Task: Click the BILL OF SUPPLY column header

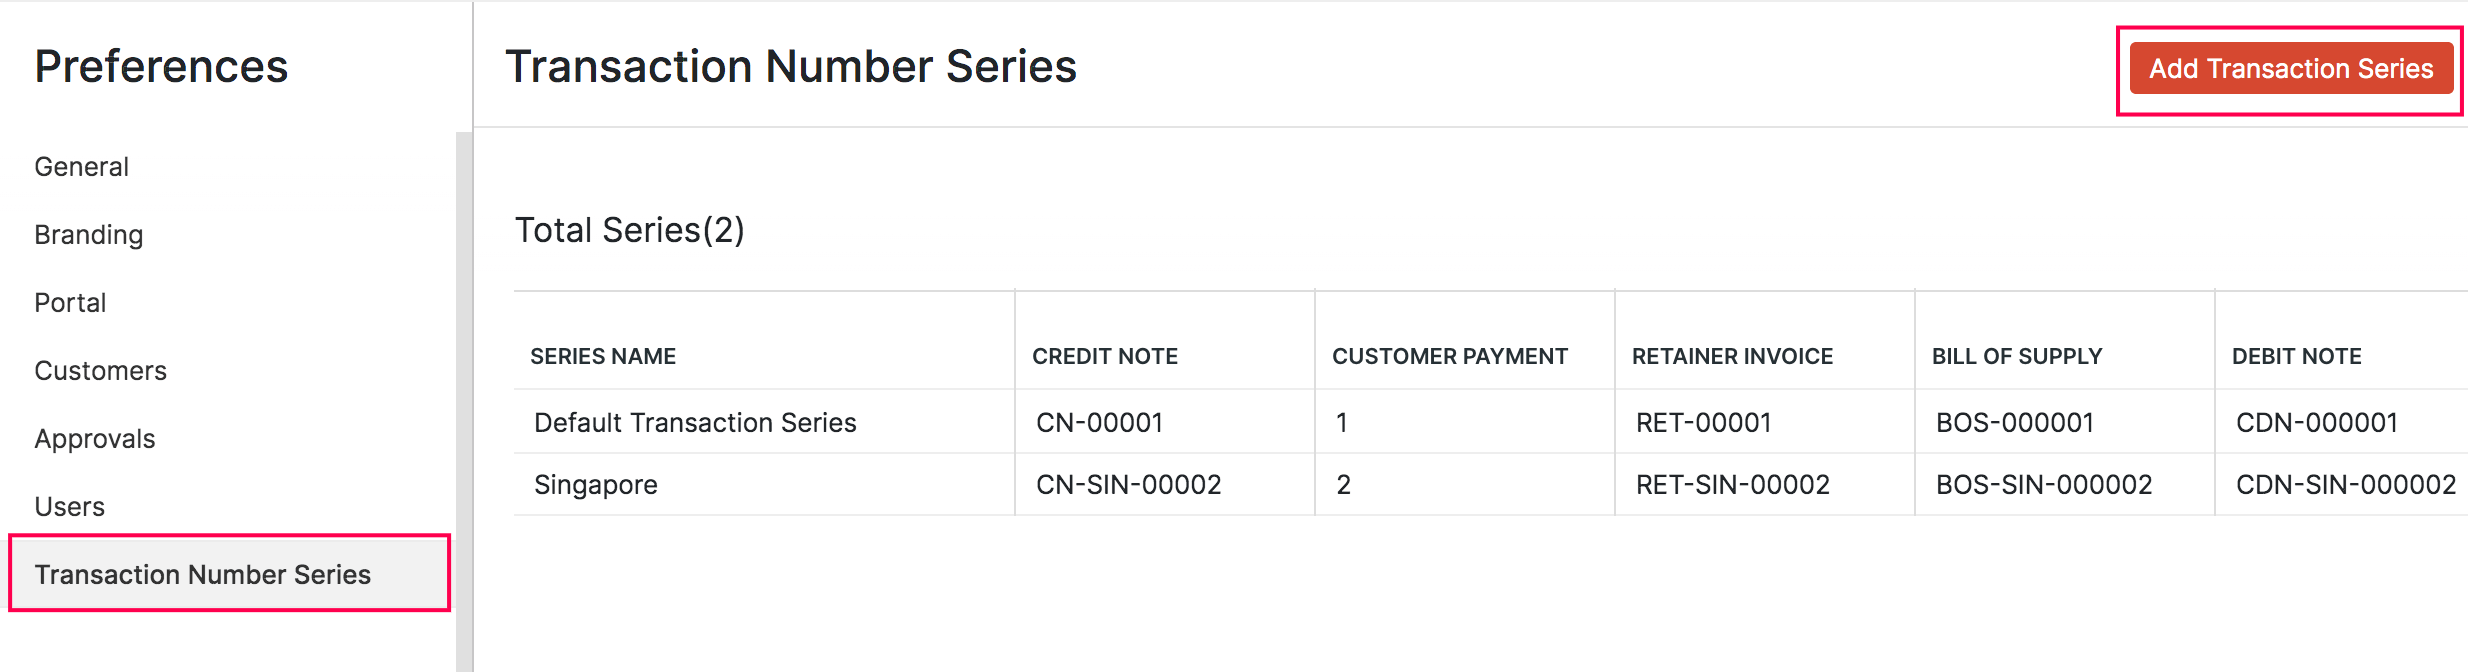Action: pyautogui.click(x=2015, y=356)
